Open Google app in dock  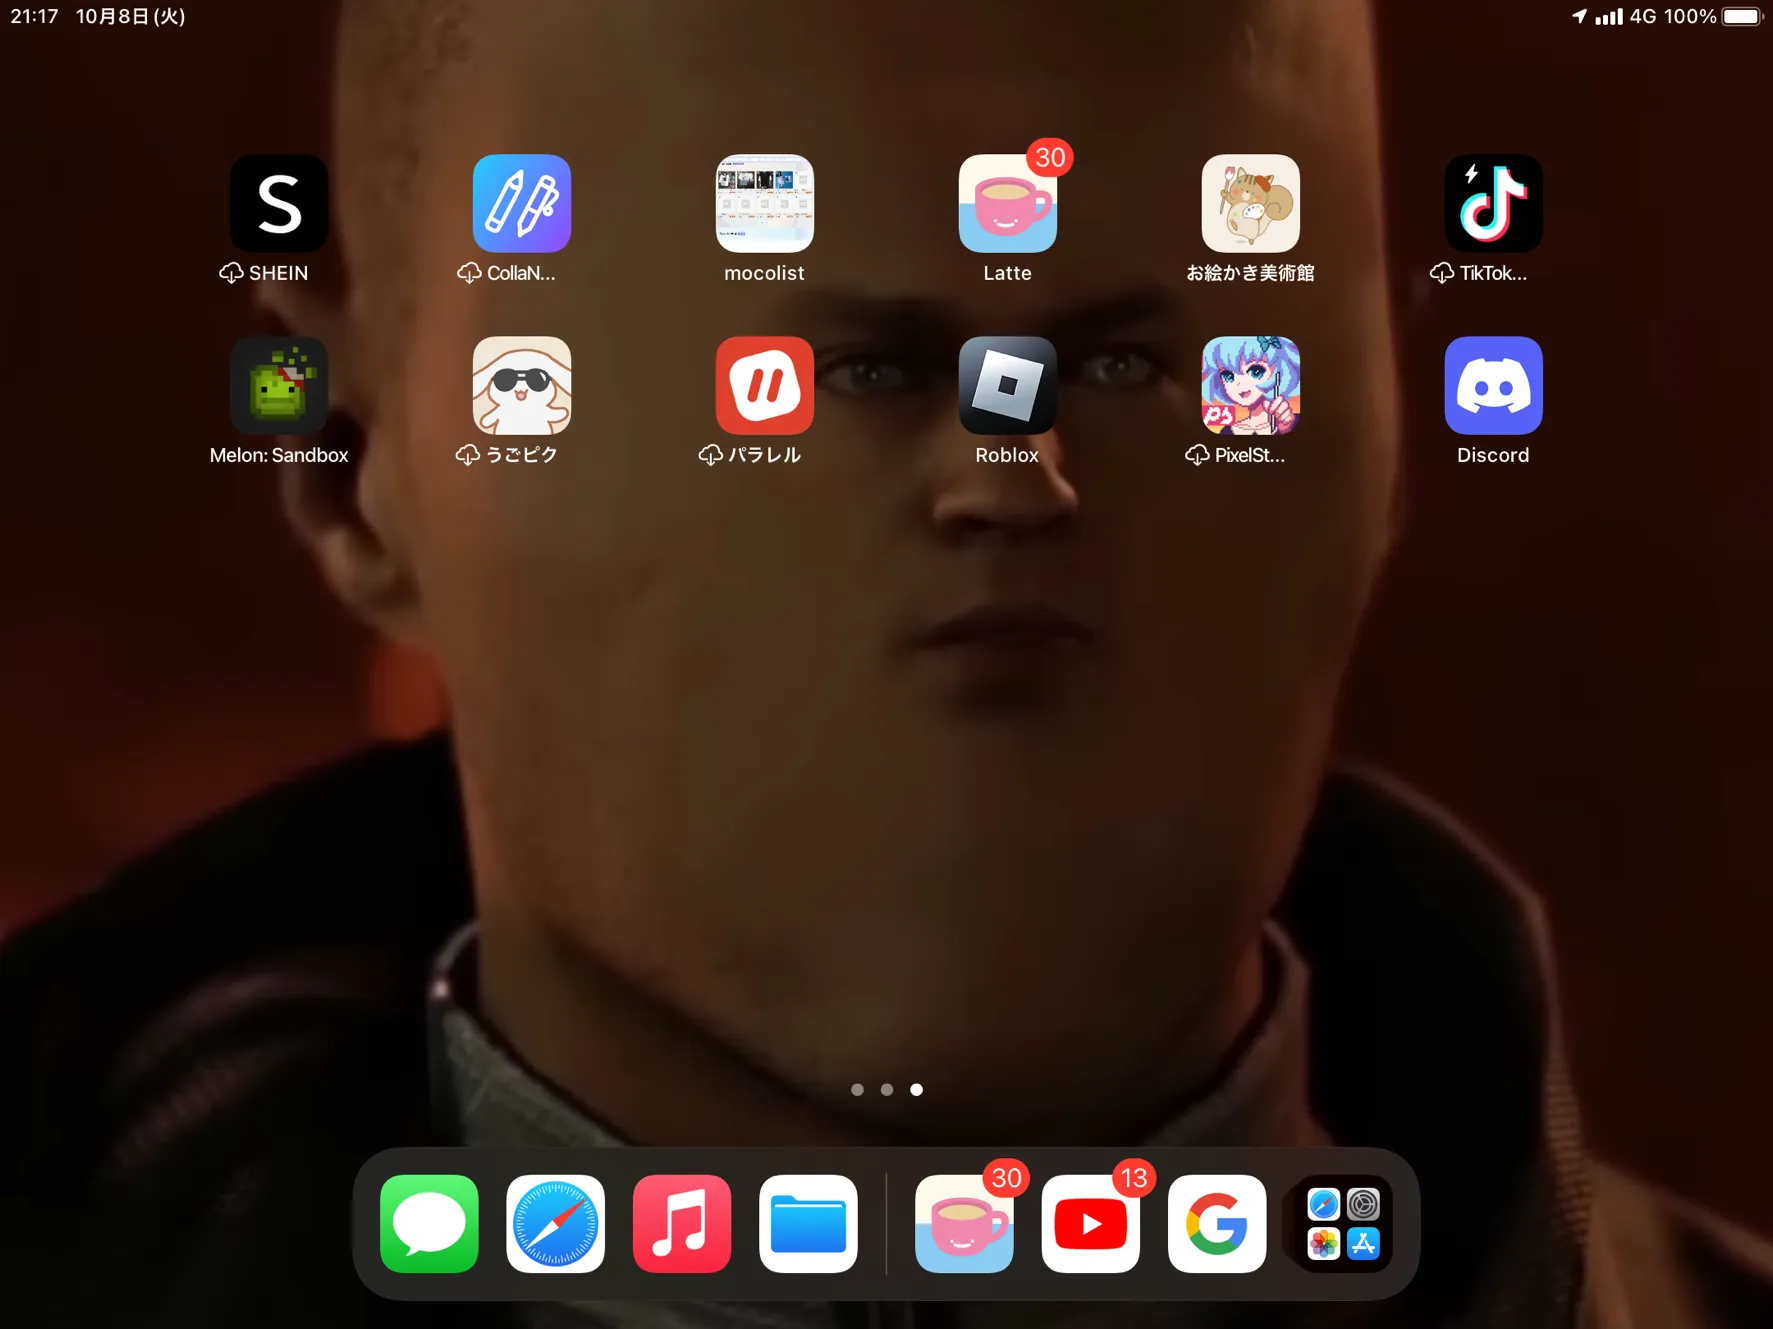point(1217,1223)
